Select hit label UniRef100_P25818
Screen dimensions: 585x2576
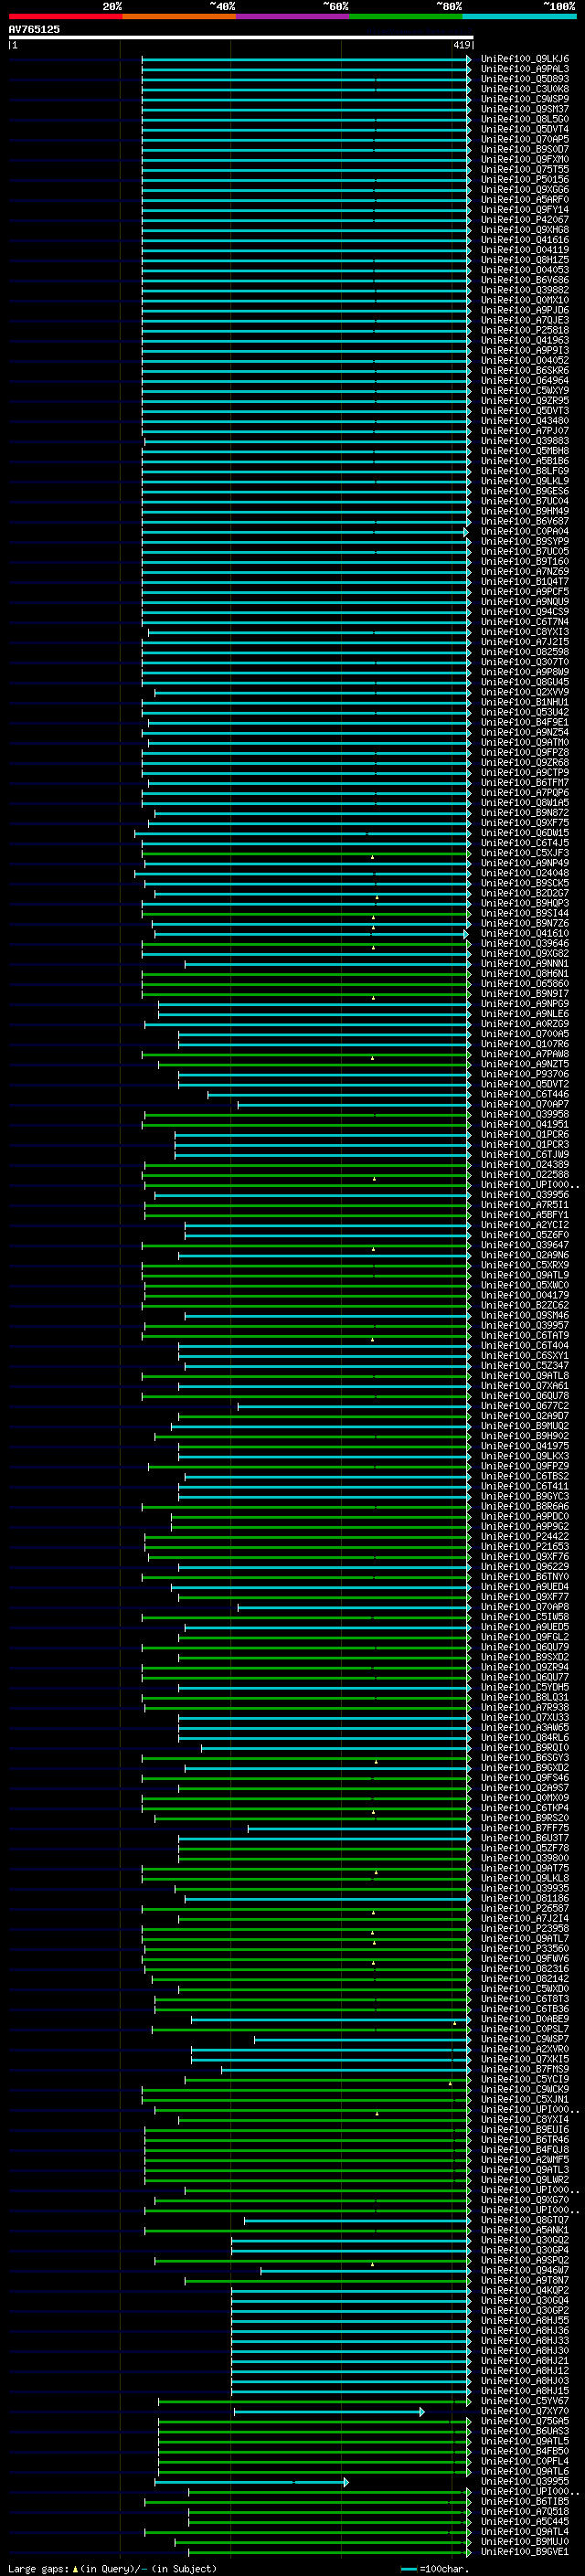tap(524, 330)
